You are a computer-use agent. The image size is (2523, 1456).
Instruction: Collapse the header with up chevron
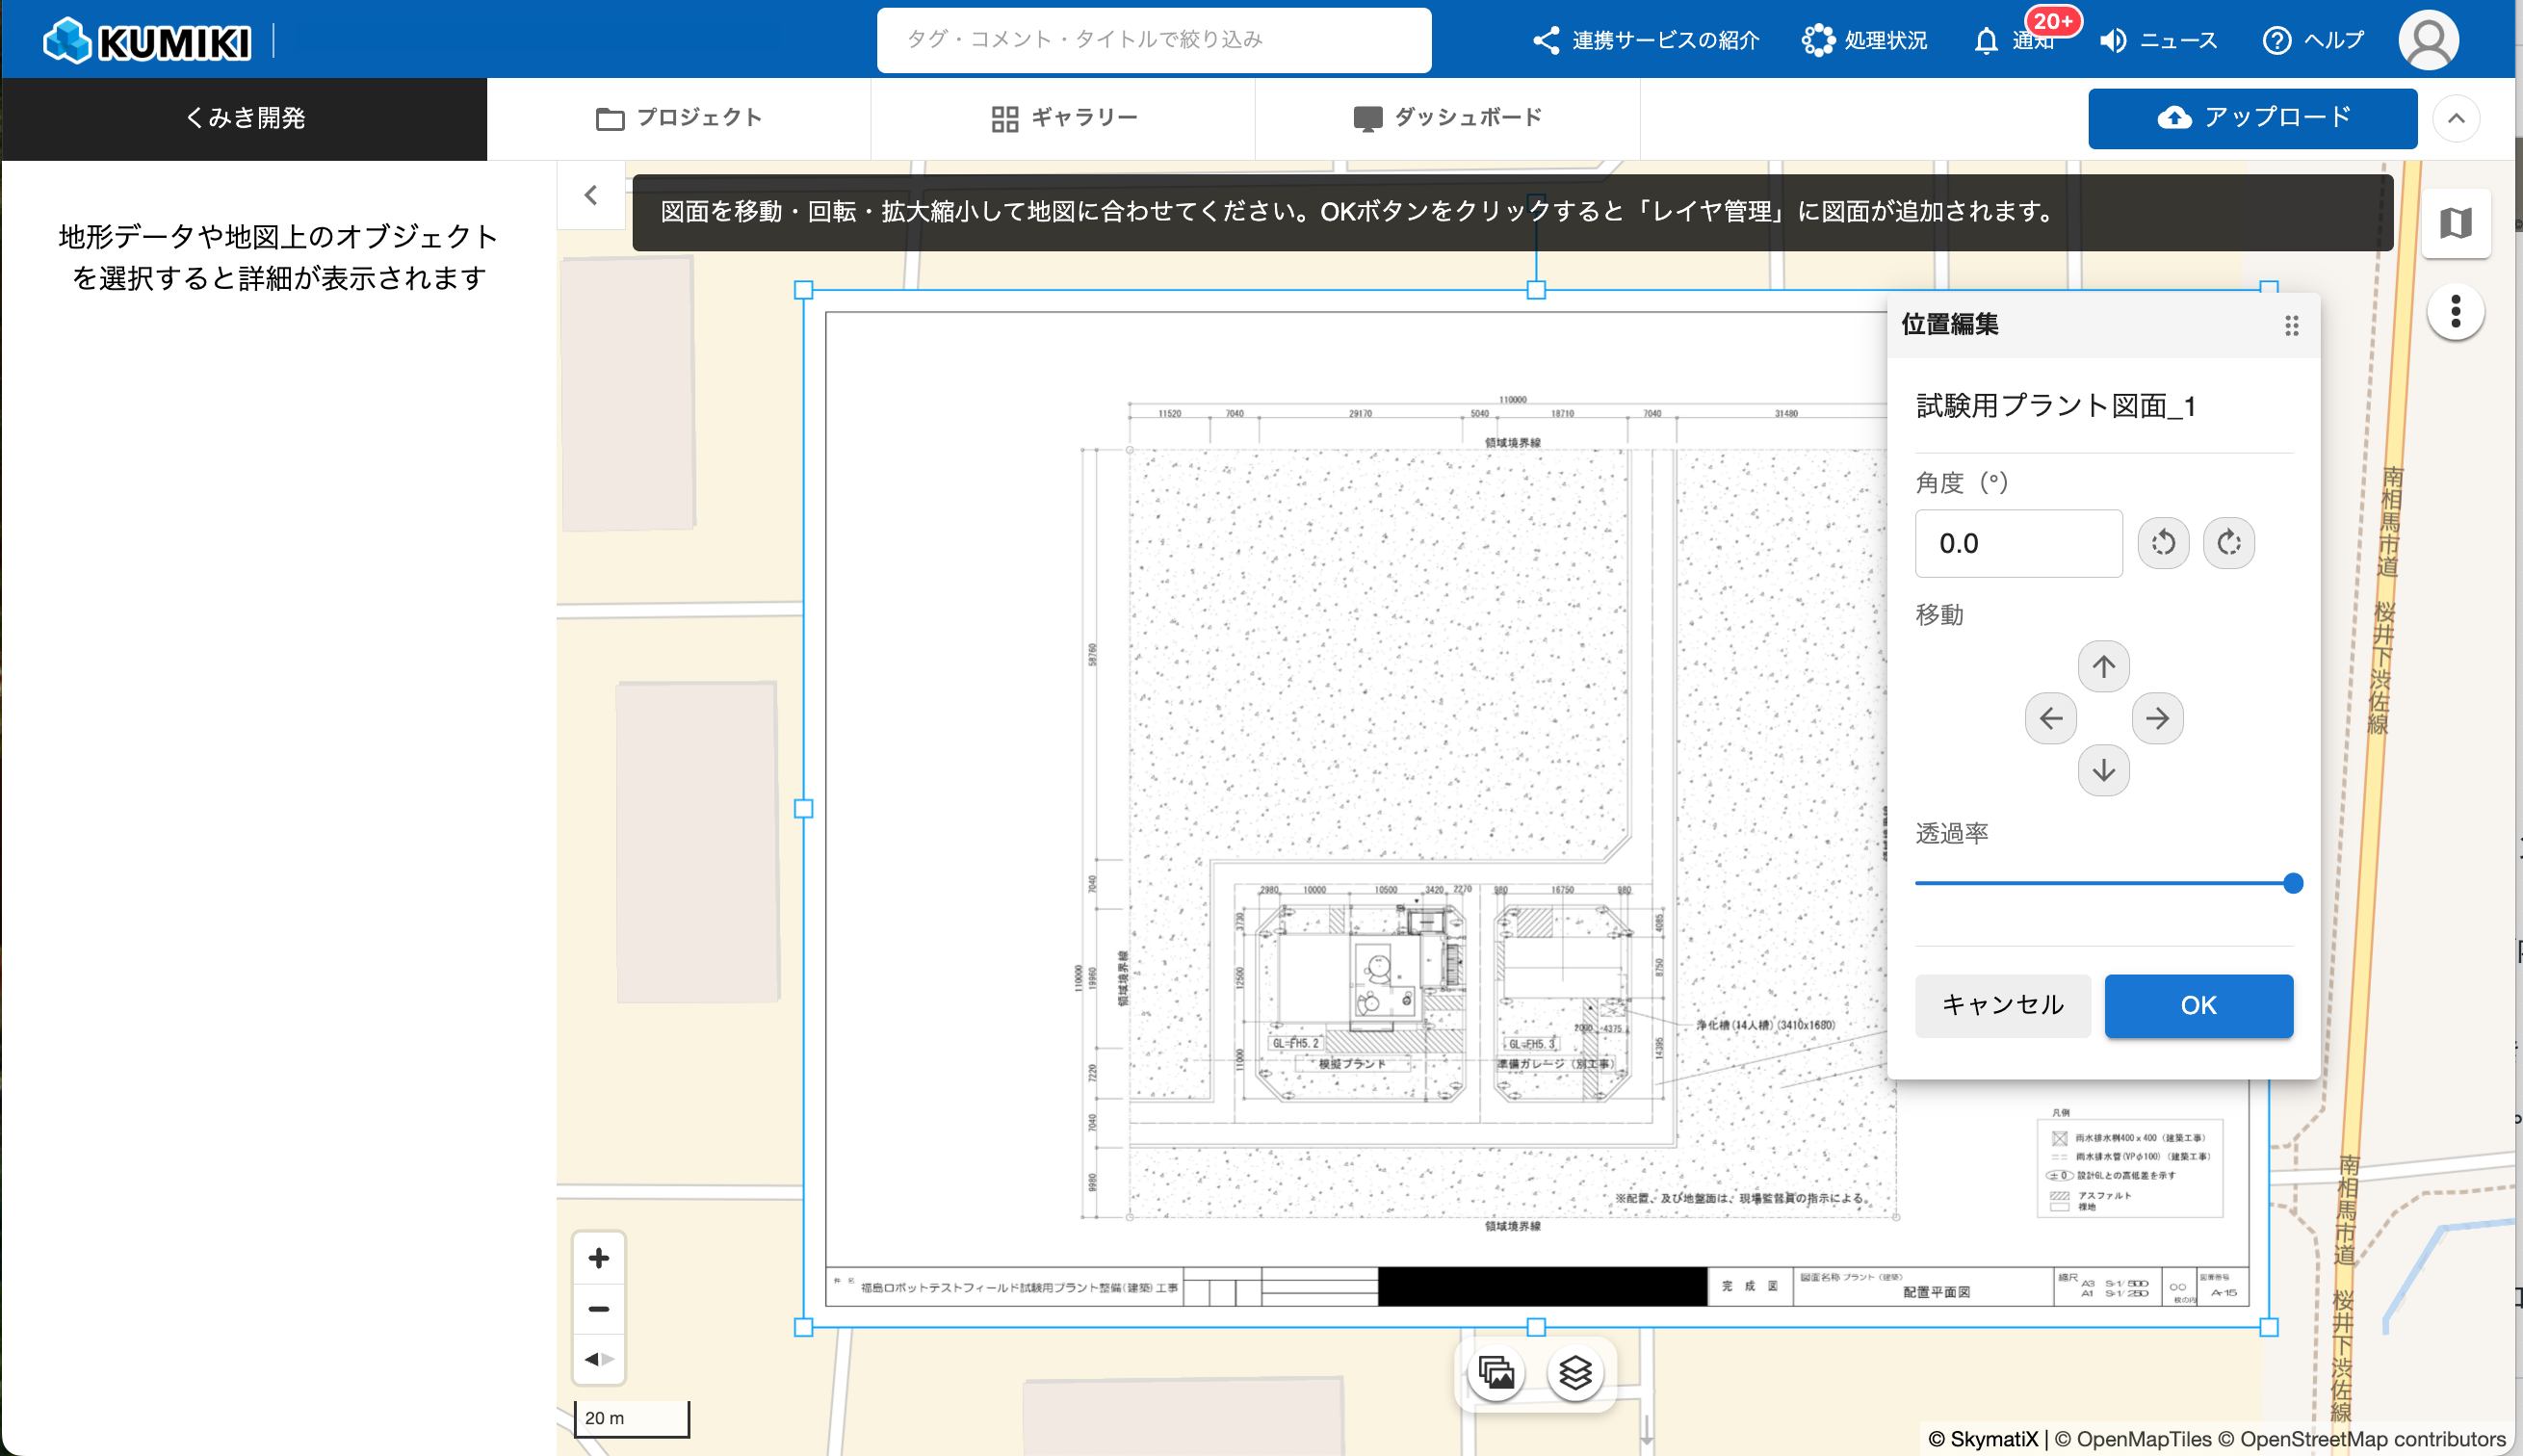[2455, 119]
